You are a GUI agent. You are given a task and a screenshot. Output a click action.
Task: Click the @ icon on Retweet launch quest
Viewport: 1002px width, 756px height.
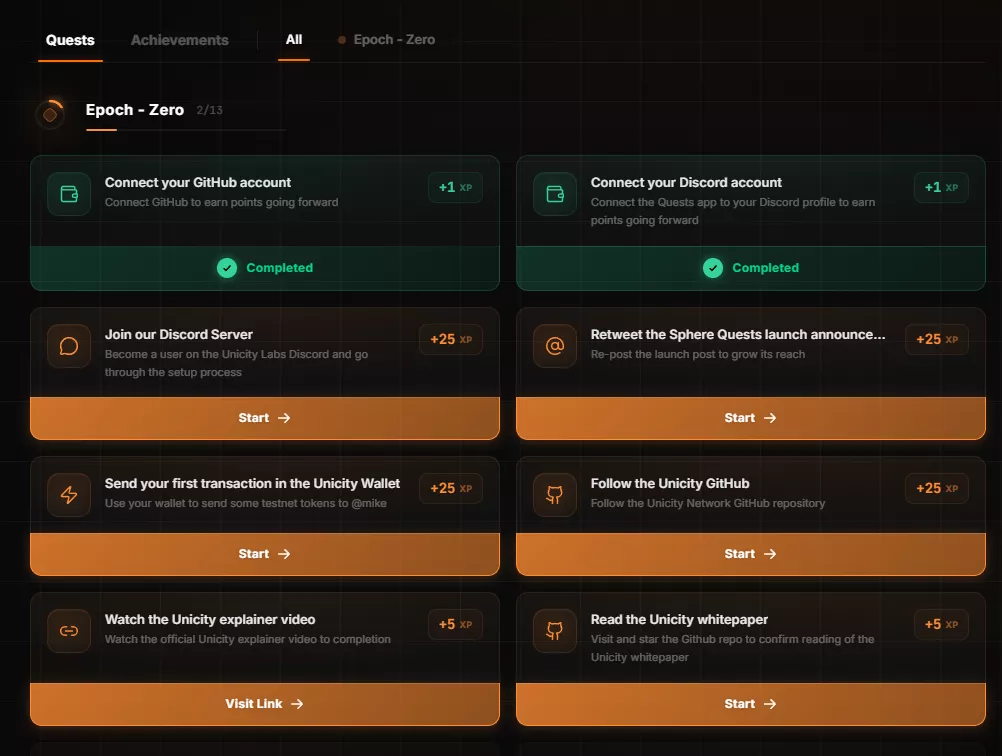pyautogui.click(x=555, y=346)
